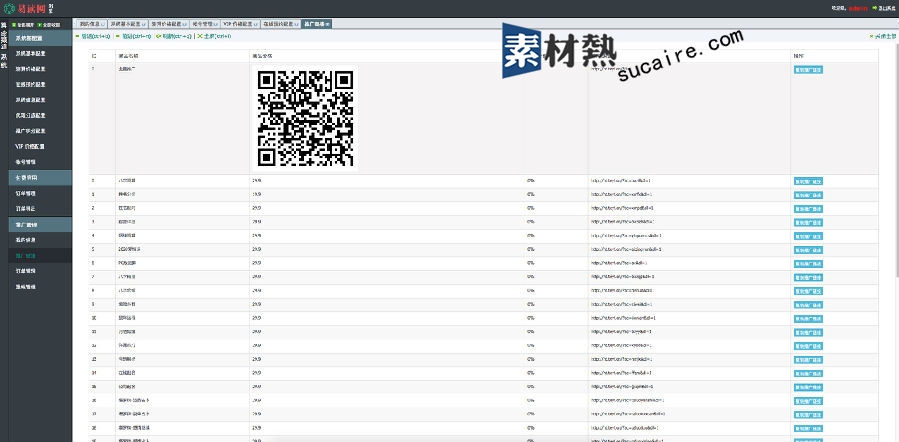This screenshot has width=899, height=442.
Task: Switch to the VIP 价格配置 tab
Action: tap(240, 24)
